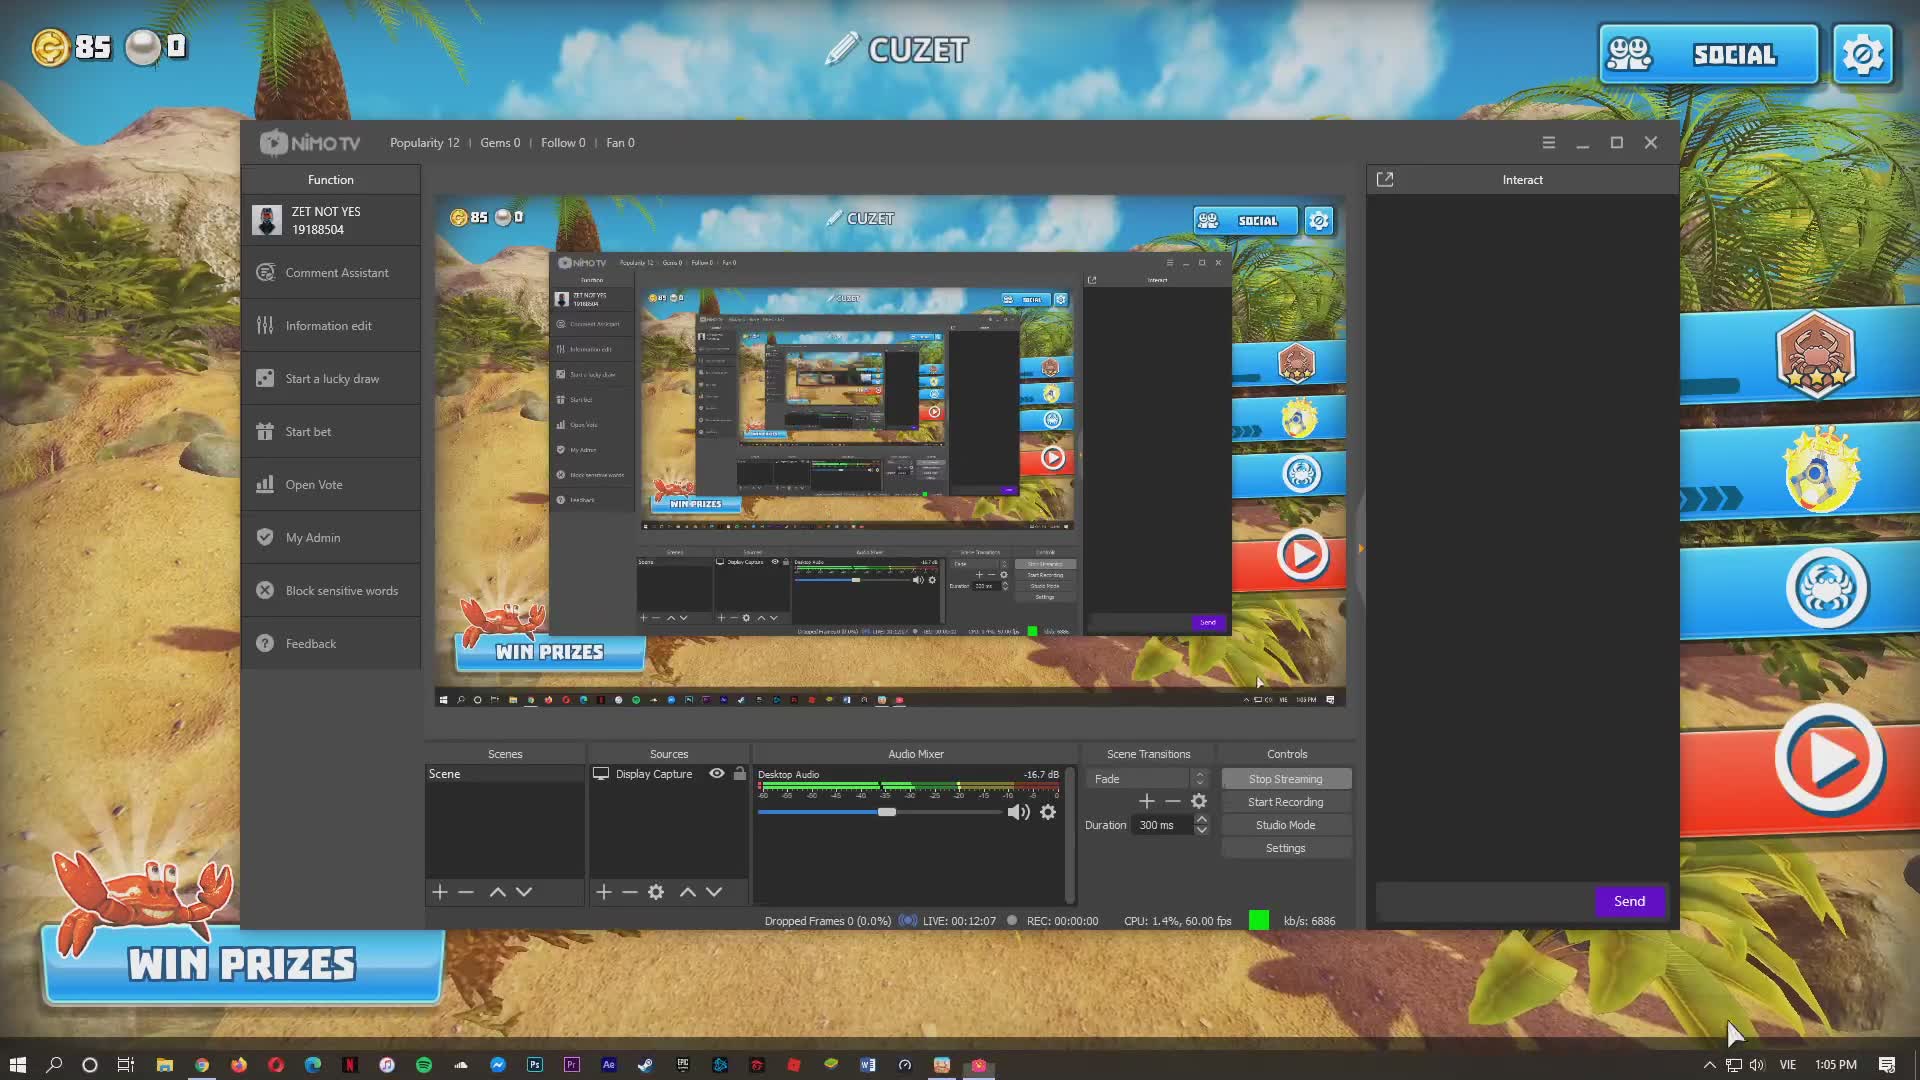Click the Start Recording button
The width and height of the screenshot is (1920, 1080).
(1285, 801)
